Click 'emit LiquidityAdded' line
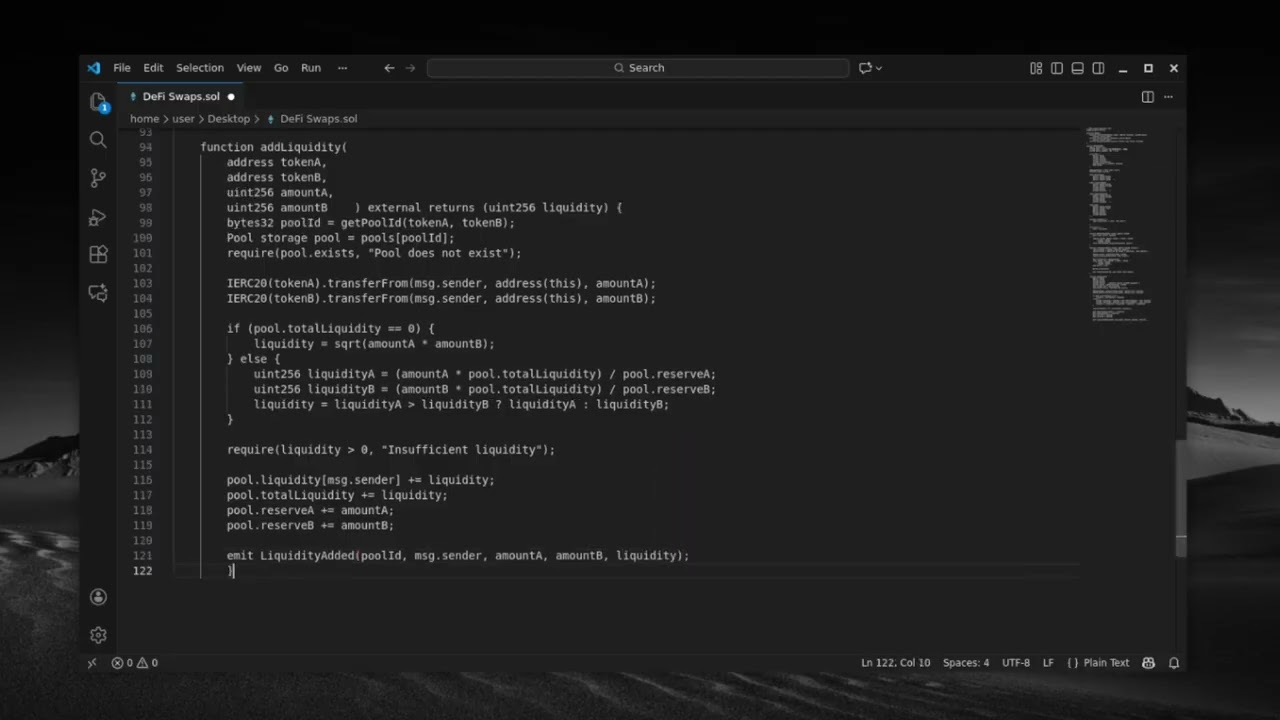 coord(458,556)
